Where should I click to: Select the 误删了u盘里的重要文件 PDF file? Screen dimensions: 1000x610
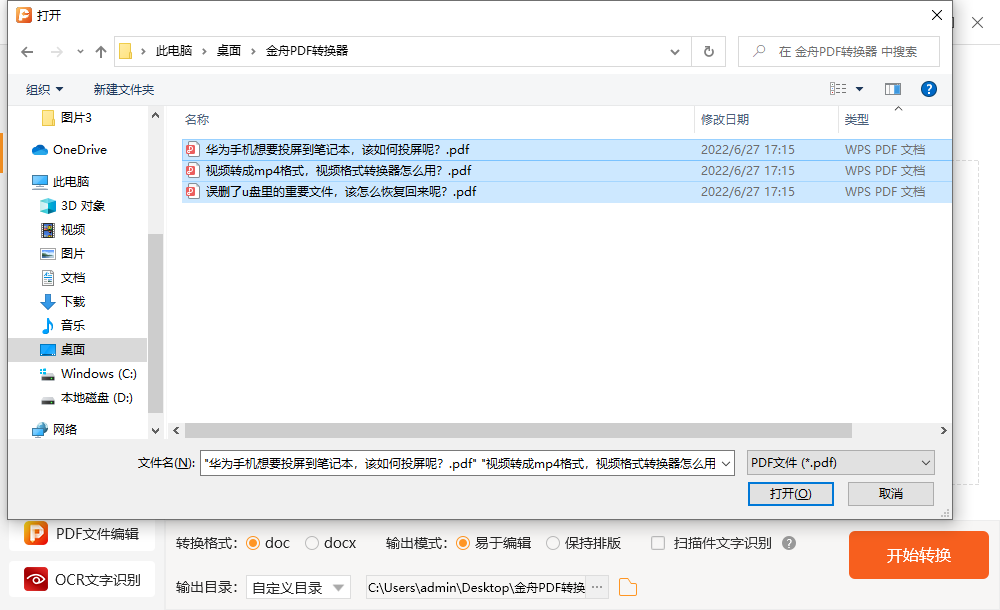[566, 191]
